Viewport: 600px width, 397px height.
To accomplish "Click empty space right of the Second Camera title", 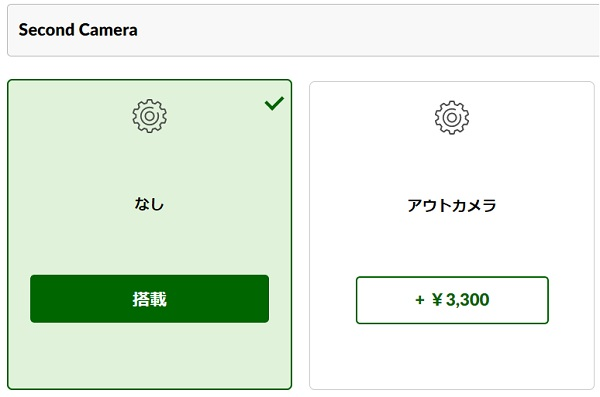I will [x=367, y=30].
